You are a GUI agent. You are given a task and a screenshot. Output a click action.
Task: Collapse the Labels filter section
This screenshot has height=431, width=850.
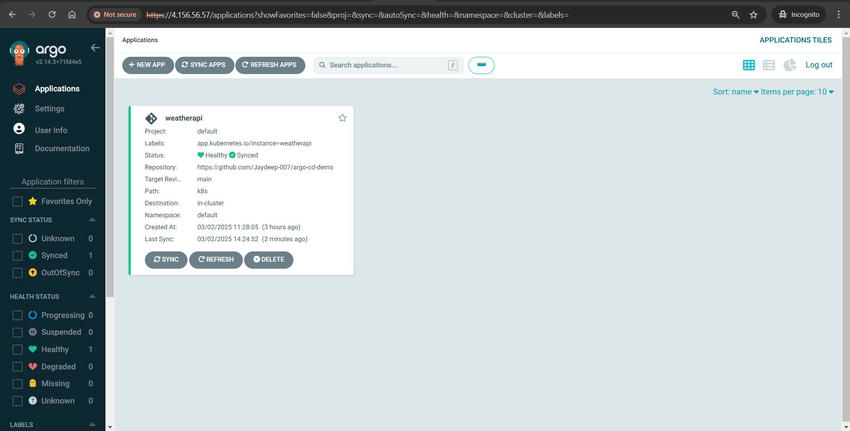click(92, 424)
